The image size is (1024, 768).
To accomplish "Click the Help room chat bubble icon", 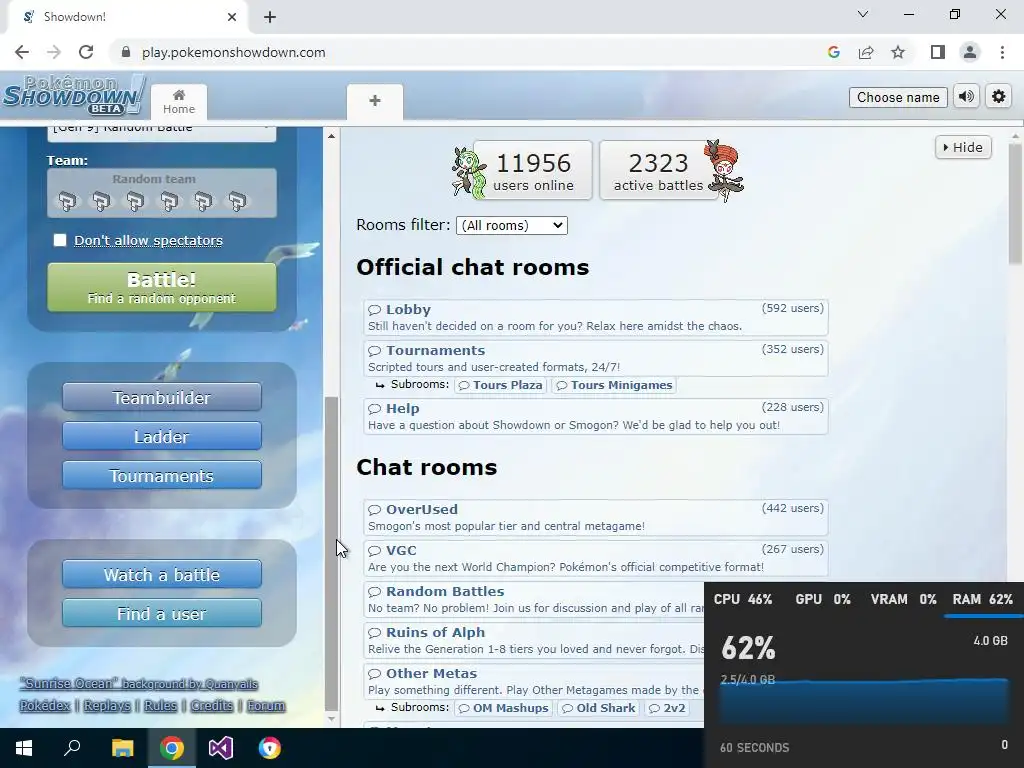I will 374,409.
